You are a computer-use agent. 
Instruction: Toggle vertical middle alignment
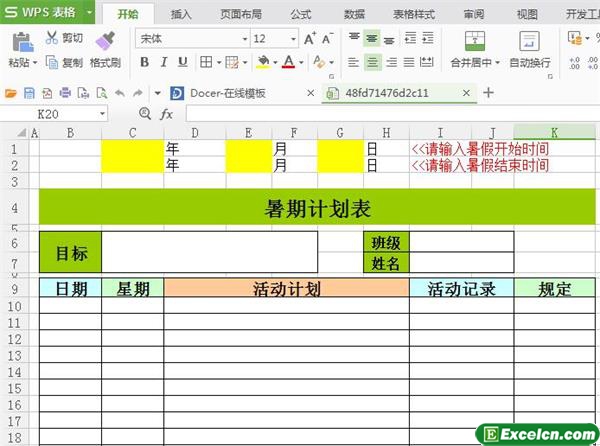372,38
